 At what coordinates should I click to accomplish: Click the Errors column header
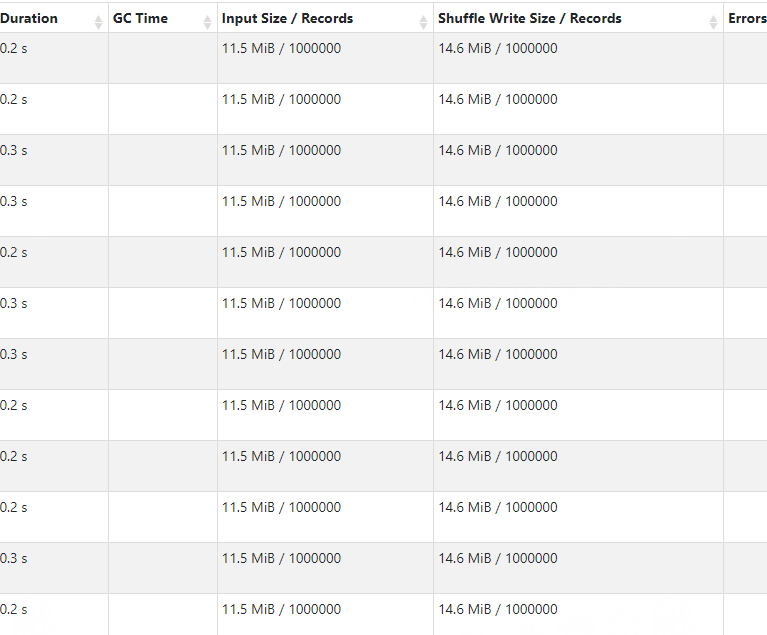(747, 19)
